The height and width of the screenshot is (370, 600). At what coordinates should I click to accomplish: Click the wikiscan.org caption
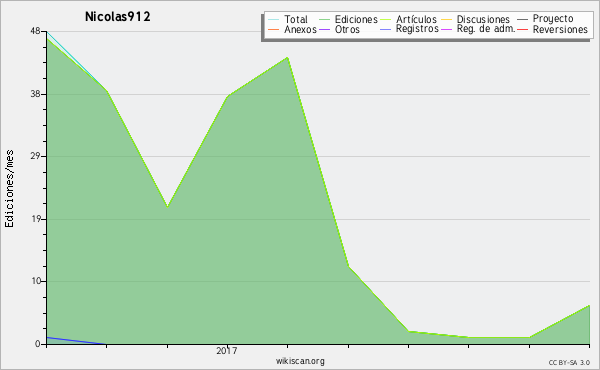pyautogui.click(x=300, y=361)
